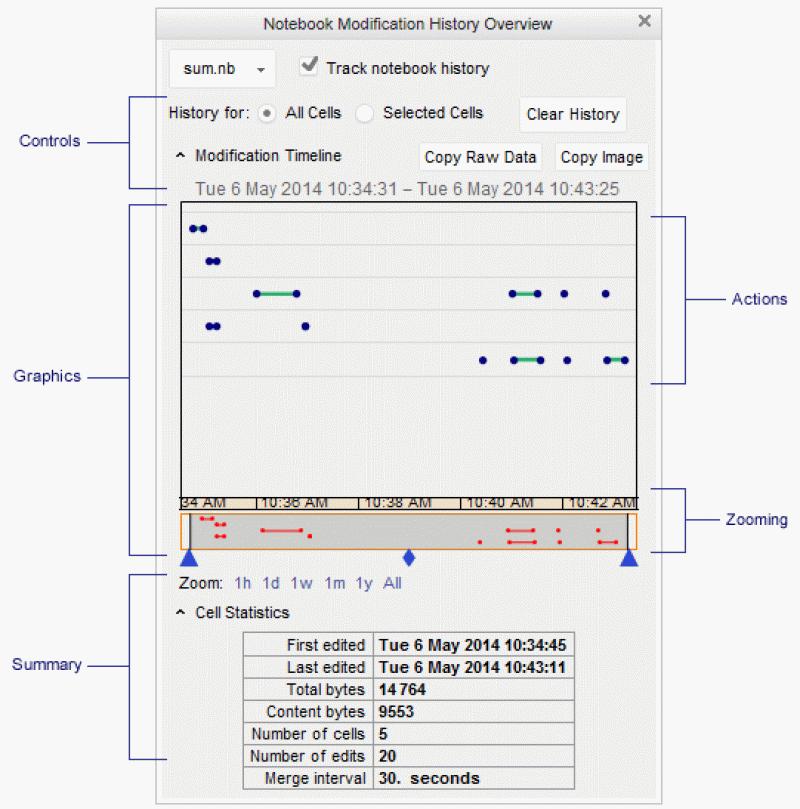Click Copy Raw Data to export history

pyautogui.click(x=480, y=157)
